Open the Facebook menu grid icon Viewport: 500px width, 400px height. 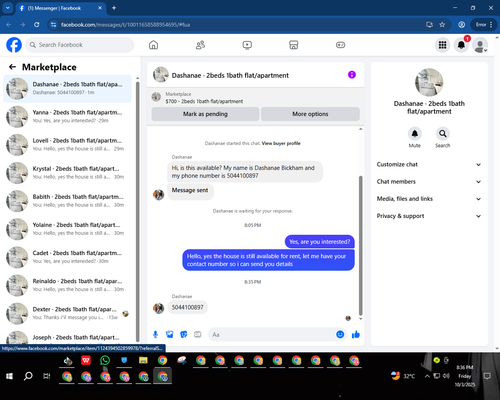[x=442, y=45]
